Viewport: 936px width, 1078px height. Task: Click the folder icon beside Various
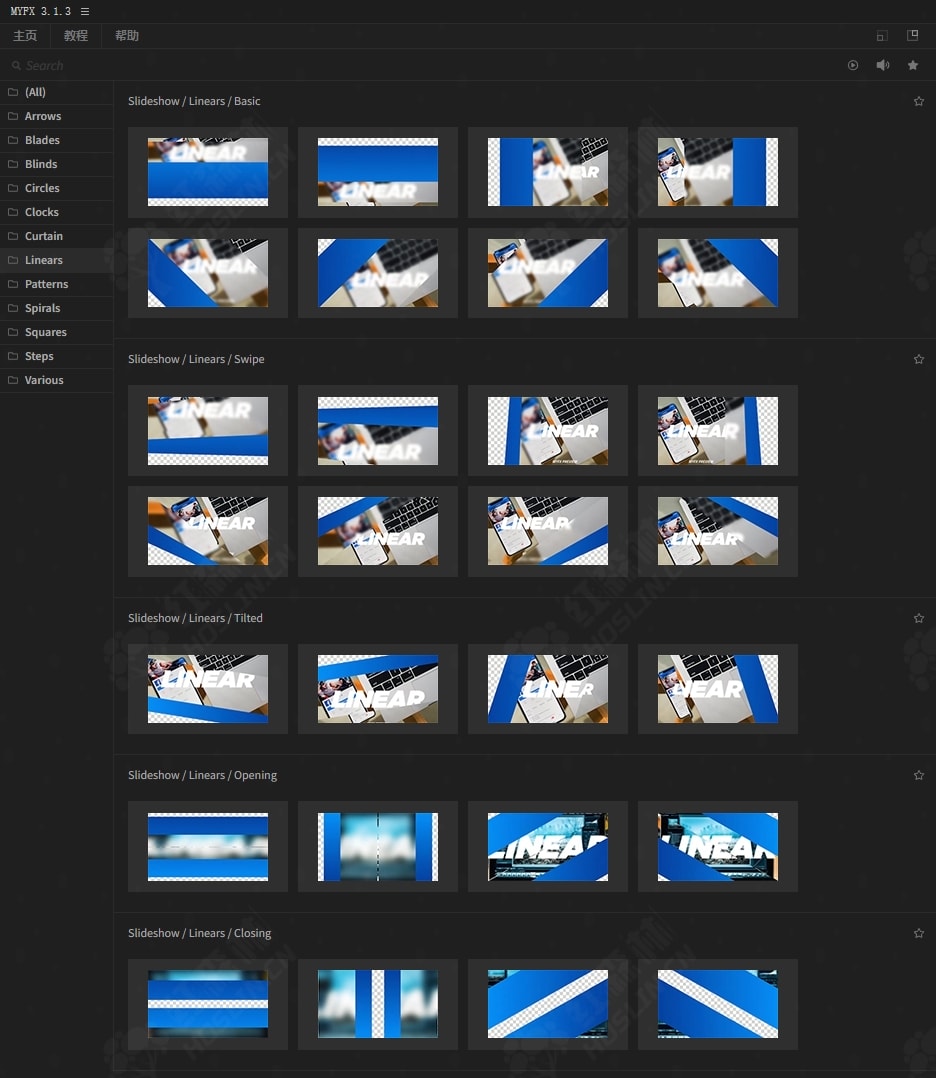13,380
